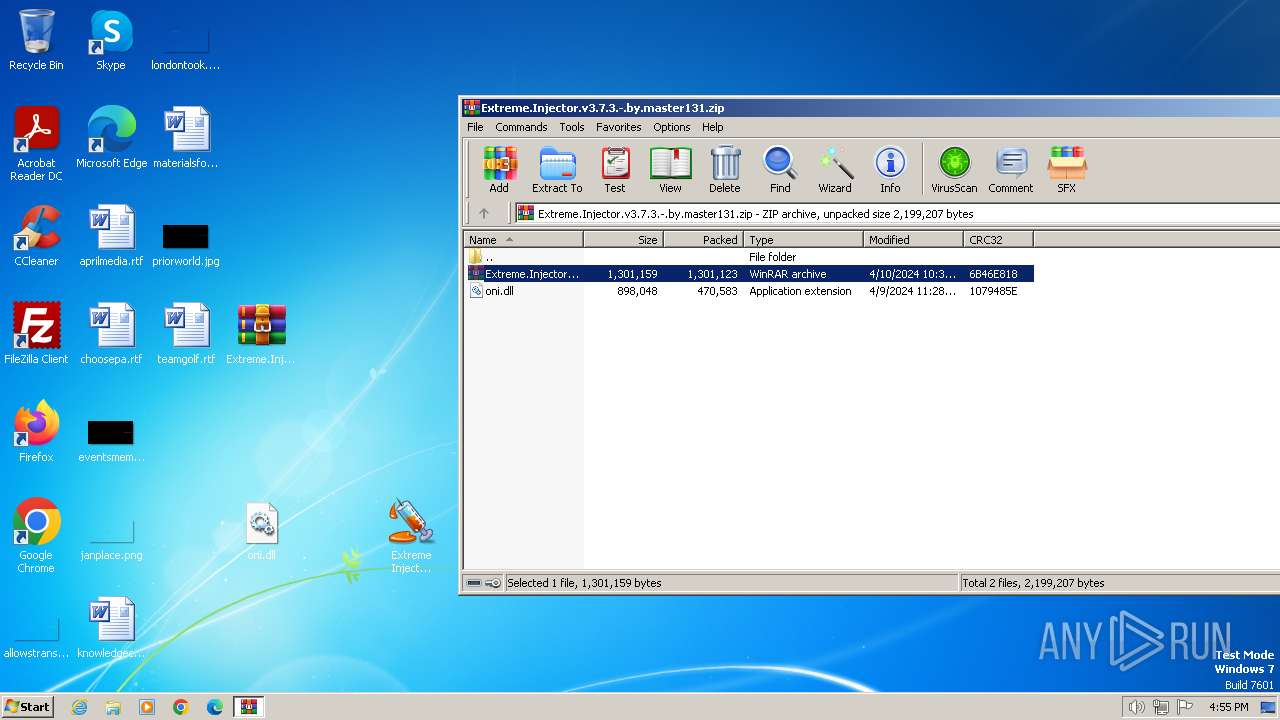Select the Firefox desktop icon
1280x720 pixels.
click(36, 432)
